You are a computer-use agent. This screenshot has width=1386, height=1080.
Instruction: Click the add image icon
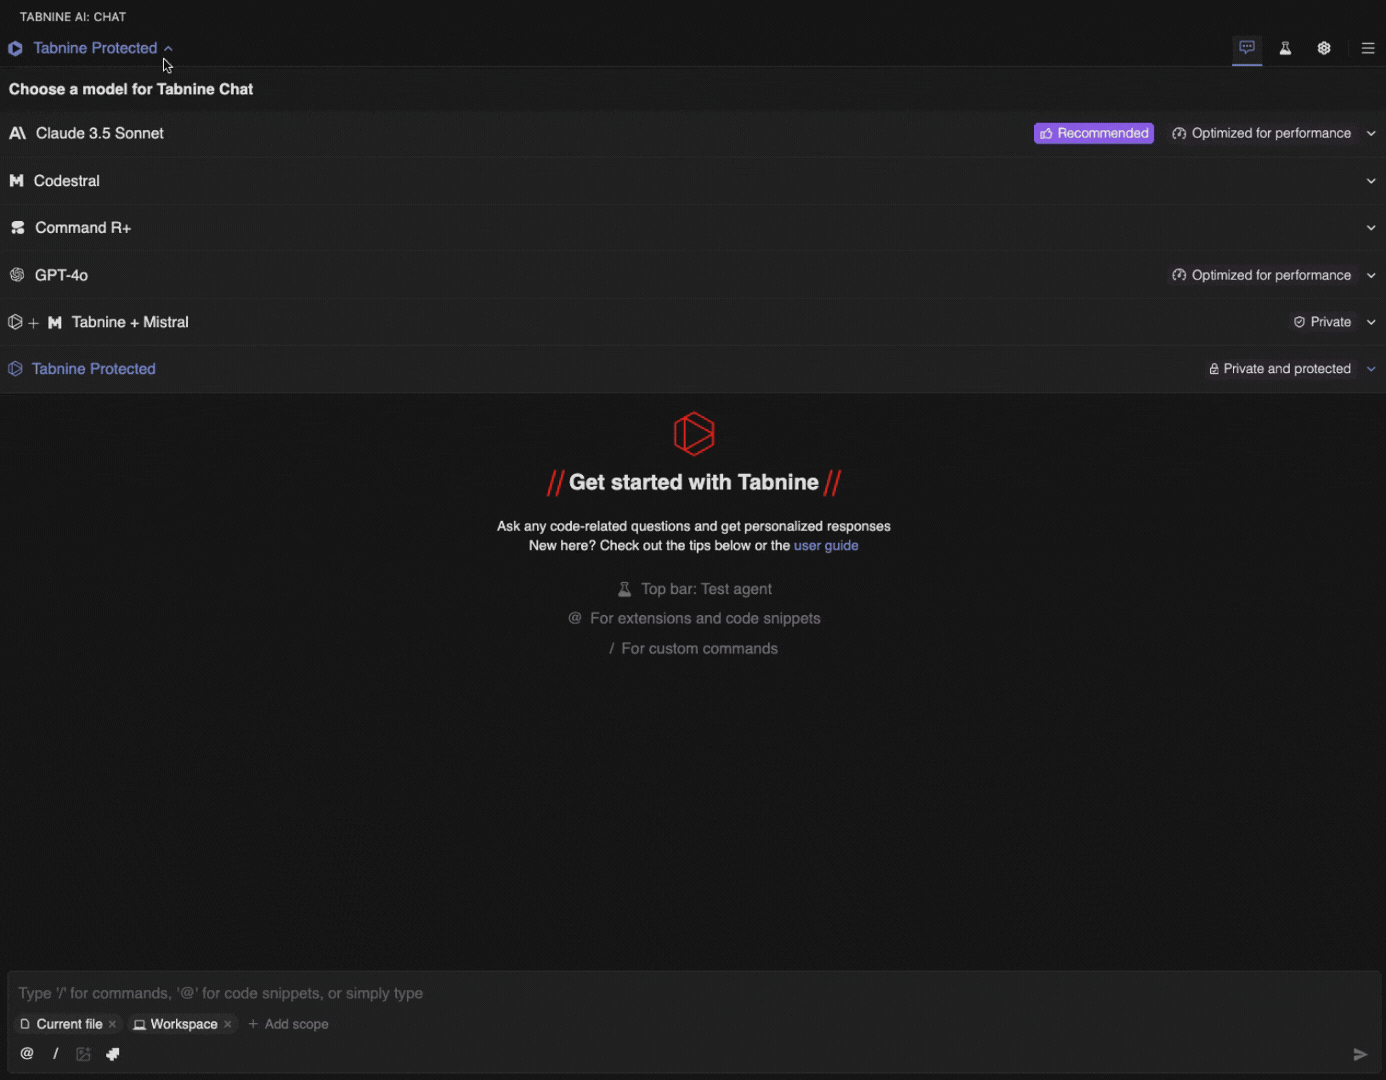coord(84,1054)
